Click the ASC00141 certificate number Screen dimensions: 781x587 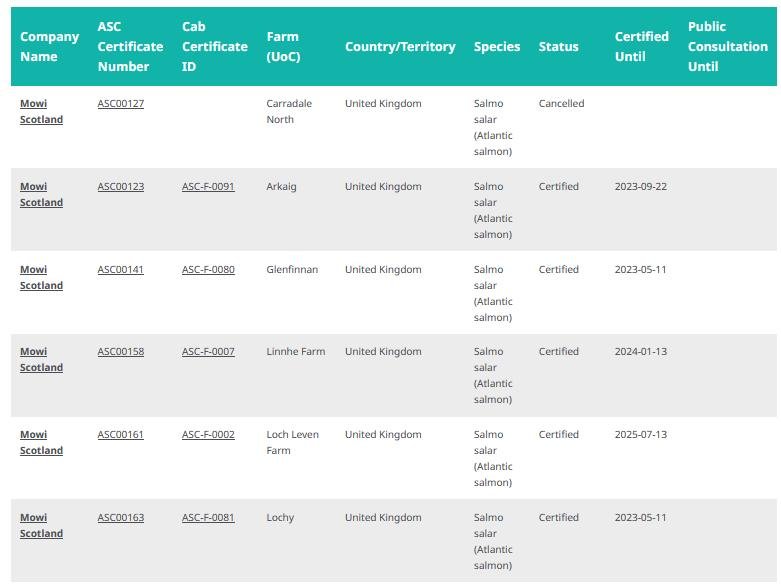click(120, 270)
